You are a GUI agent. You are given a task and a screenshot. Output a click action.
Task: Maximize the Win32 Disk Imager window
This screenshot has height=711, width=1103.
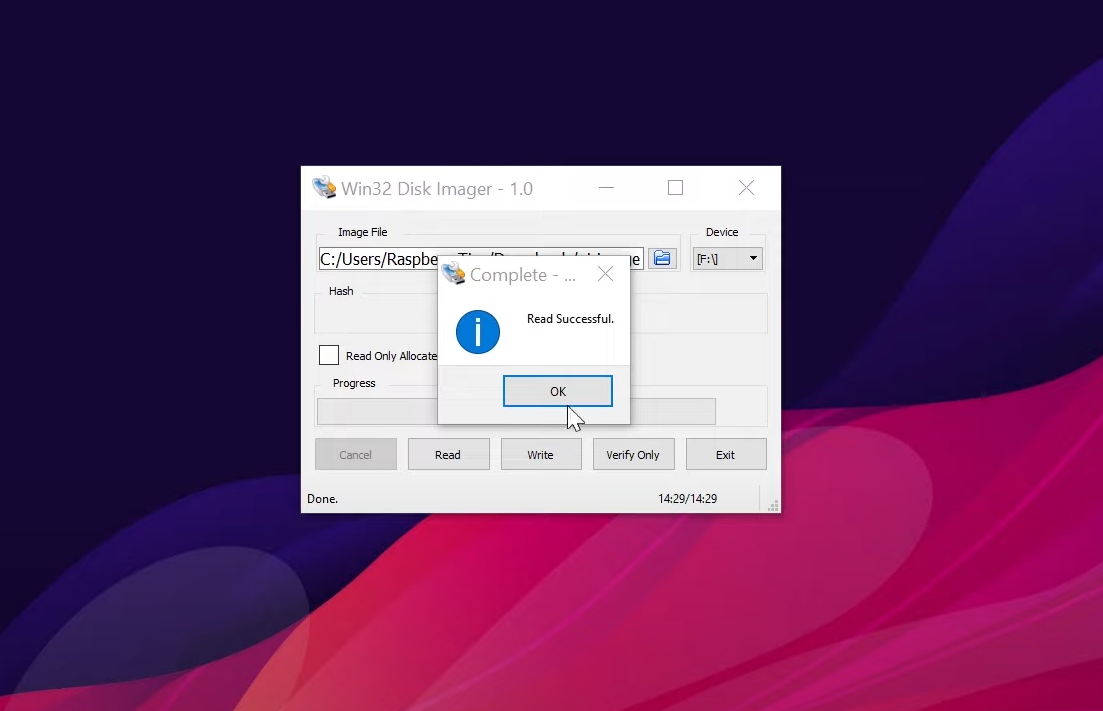(675, 188)
